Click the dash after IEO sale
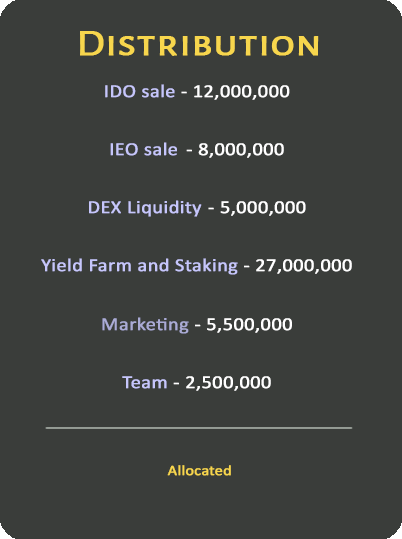Image resolution: width=402 pixels, height=539 pixels. pyautogui.click(x=189, y=151)
